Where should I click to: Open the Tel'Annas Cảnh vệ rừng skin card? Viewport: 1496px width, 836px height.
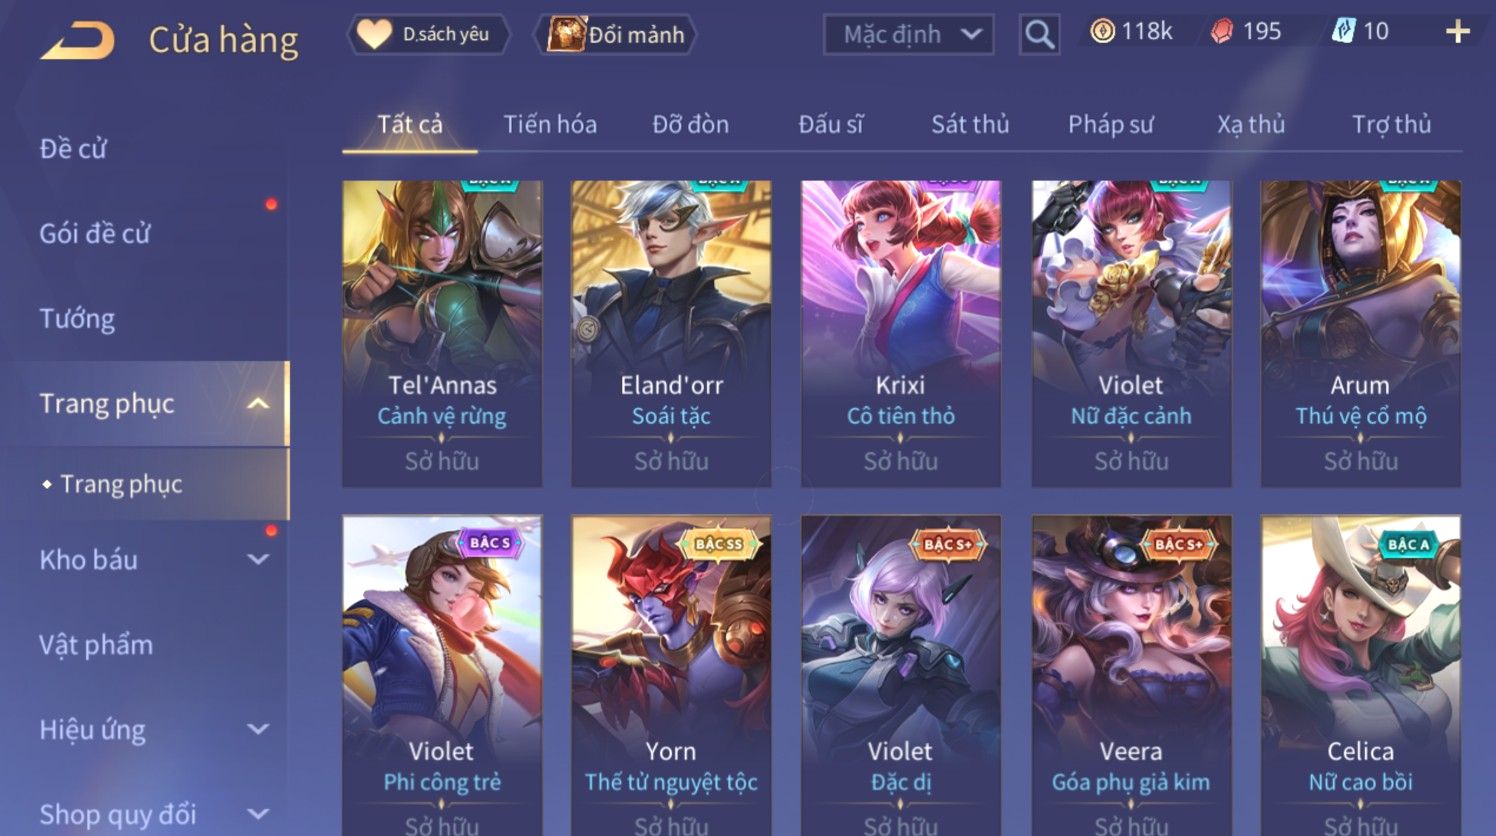tap(442, 334)
